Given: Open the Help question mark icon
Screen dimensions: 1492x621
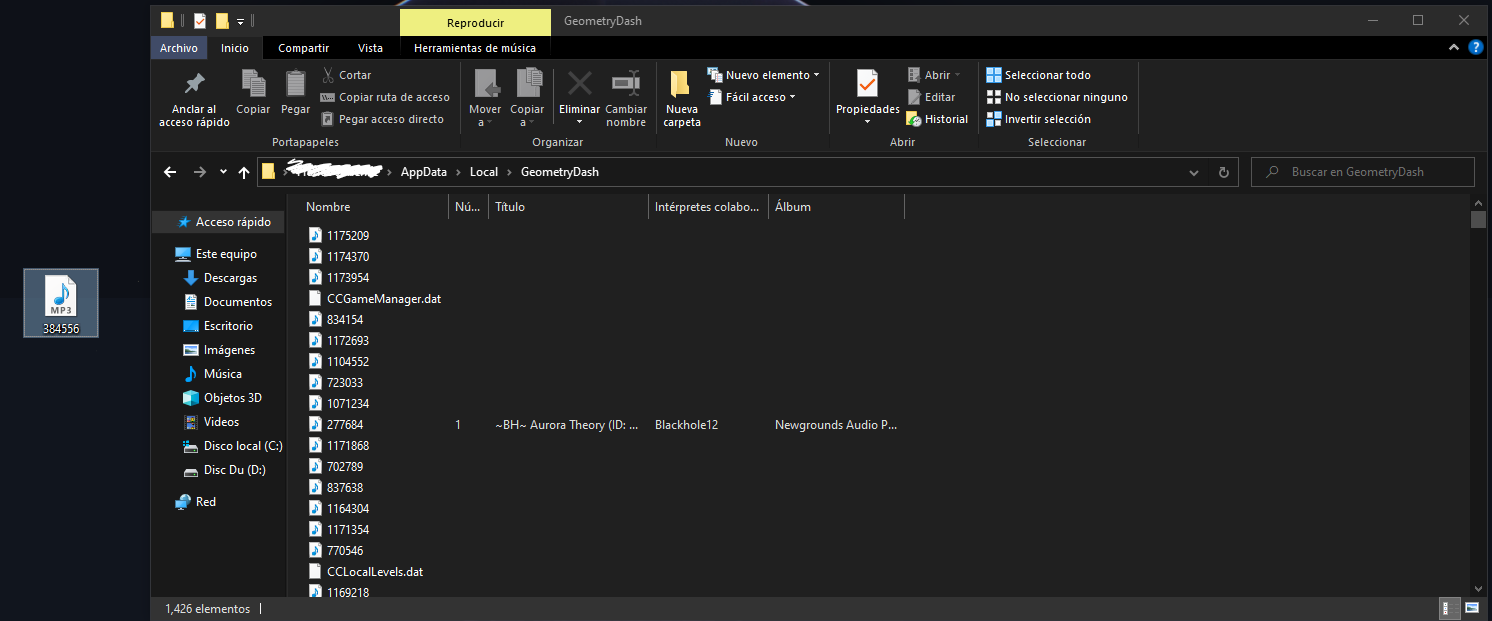Looking at the screenshot, I should click(1476, 48).
